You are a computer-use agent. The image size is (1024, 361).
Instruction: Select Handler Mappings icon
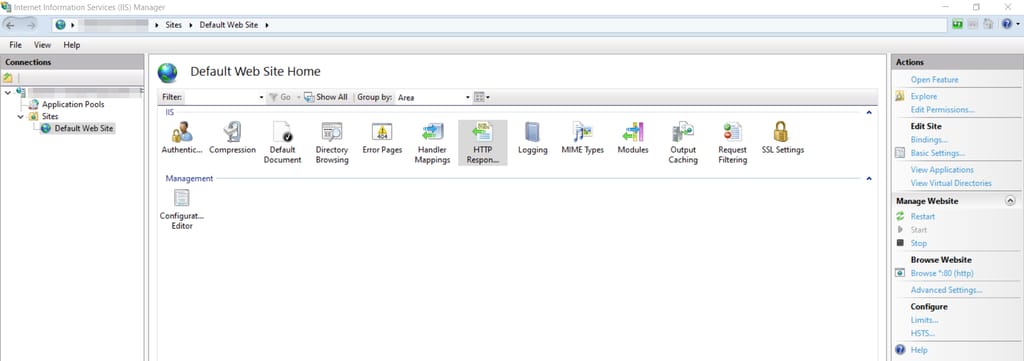(x=432, y=143)
